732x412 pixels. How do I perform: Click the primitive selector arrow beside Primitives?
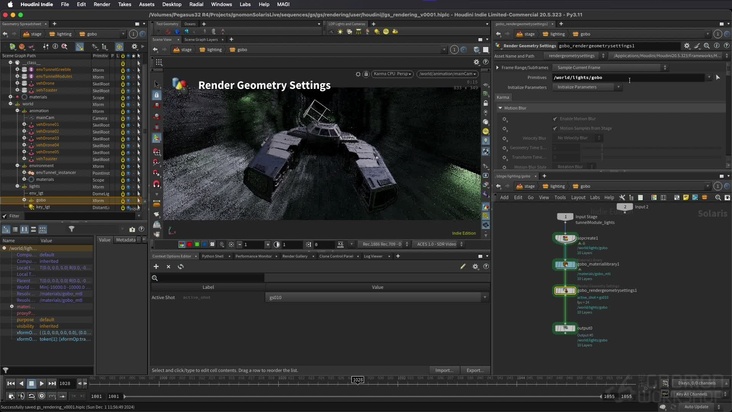(x=718, y=77)
